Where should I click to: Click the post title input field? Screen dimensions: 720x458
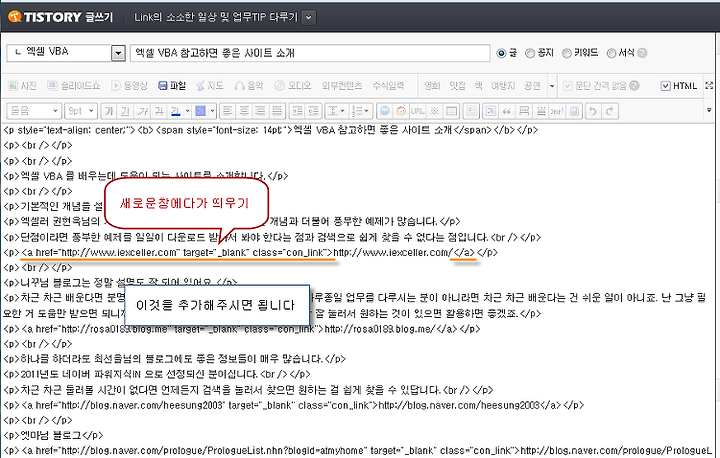click(x=310, y=53)
